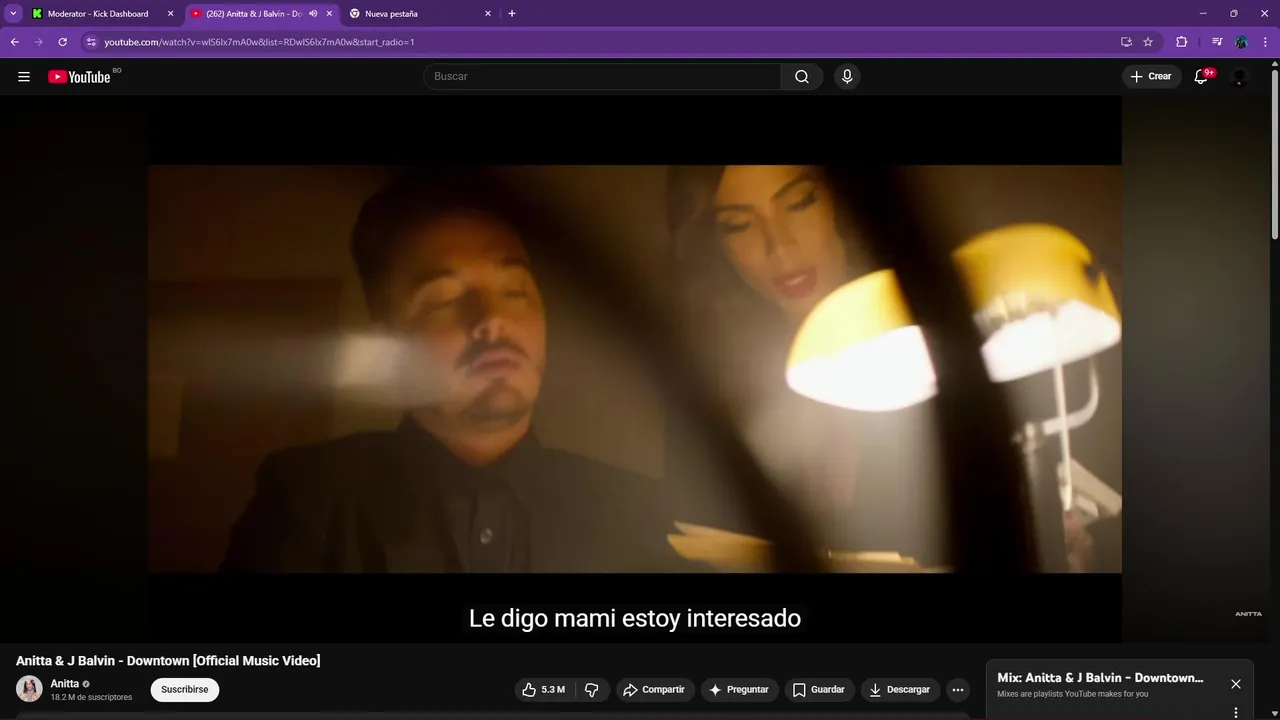Open the Anitta channel name link
The image size is (1280, 720).
[65, 684]
